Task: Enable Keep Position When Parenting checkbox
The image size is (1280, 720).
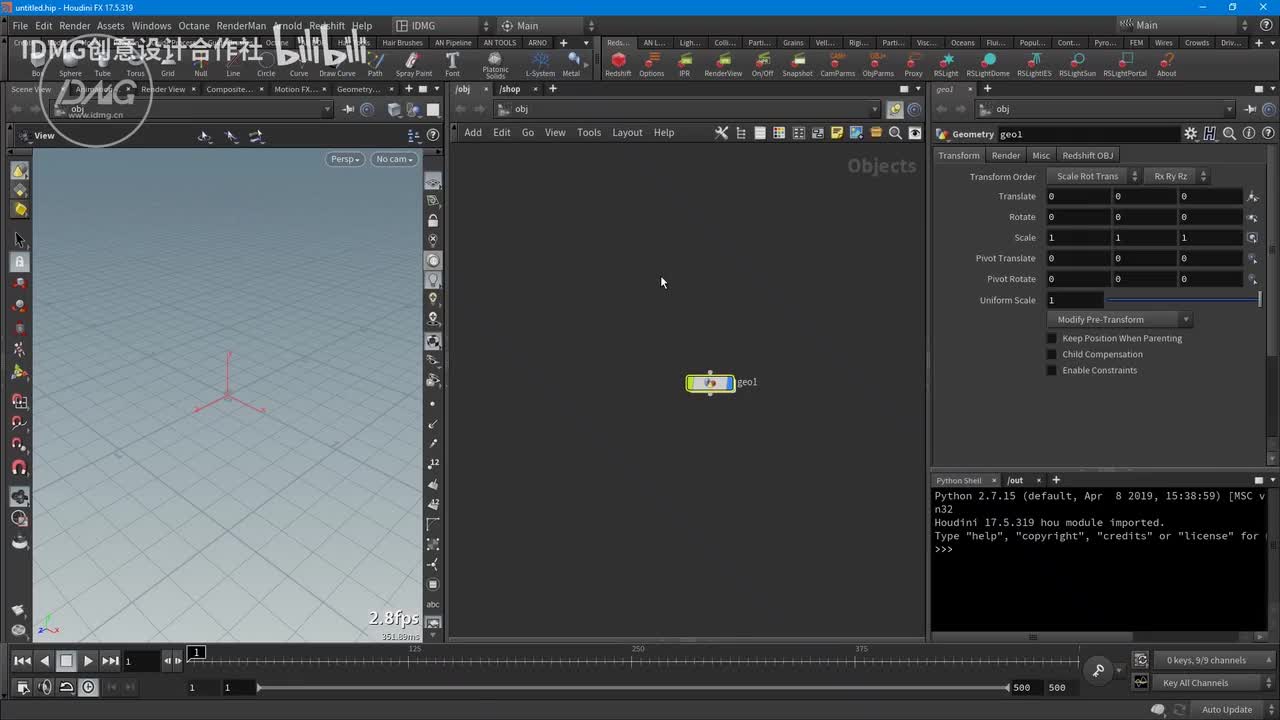Action: click(1052, 338)
